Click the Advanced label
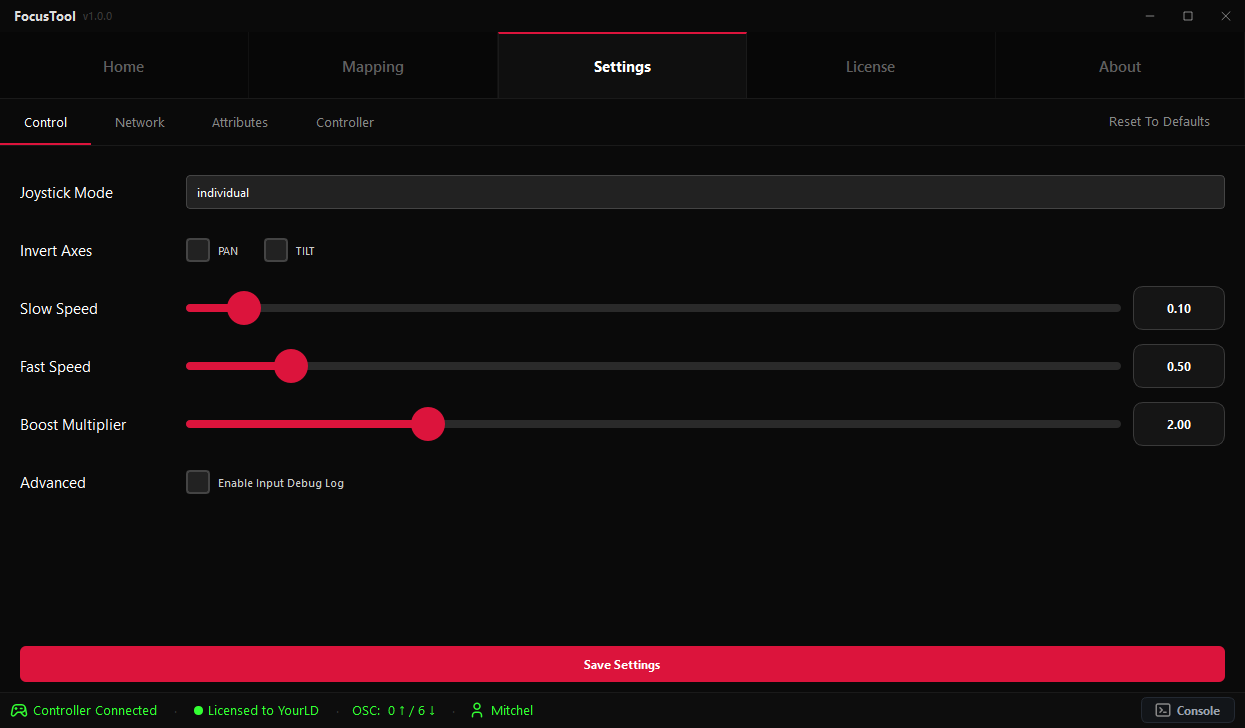This screenshot has width=1245, height=728. click(x=53, y=482)
